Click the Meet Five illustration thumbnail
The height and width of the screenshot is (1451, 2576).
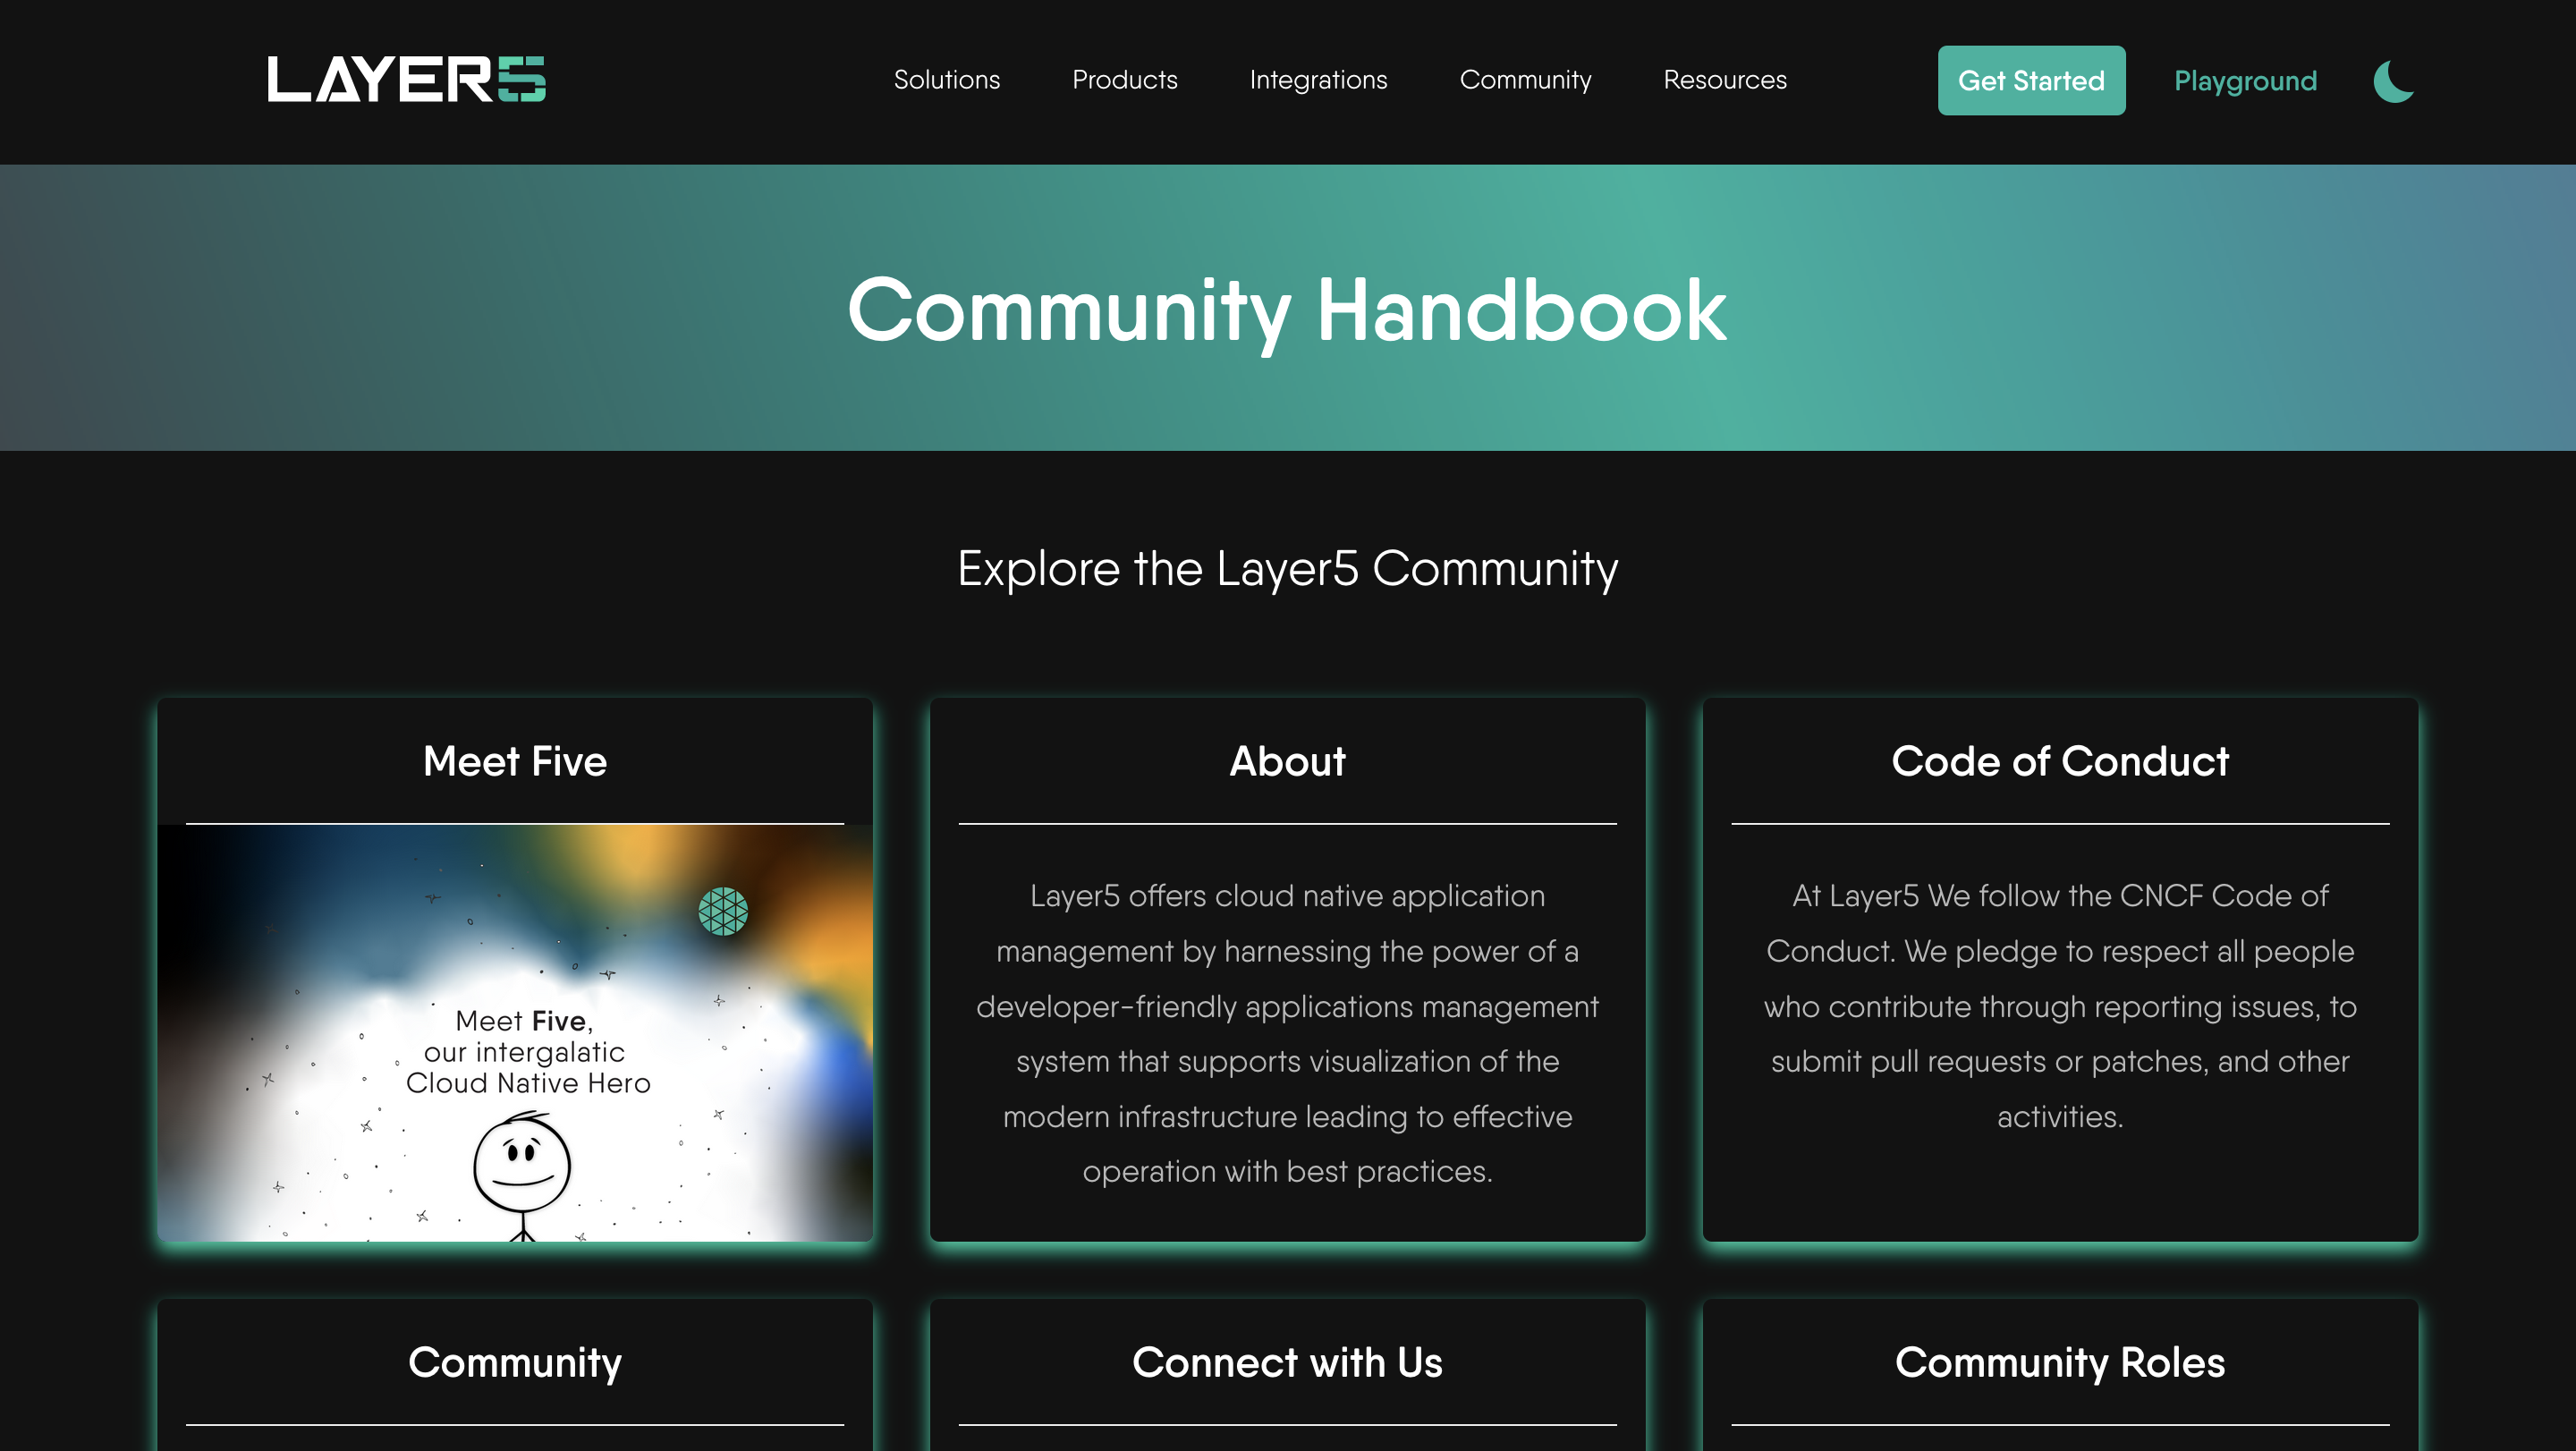coord(514,1033)
